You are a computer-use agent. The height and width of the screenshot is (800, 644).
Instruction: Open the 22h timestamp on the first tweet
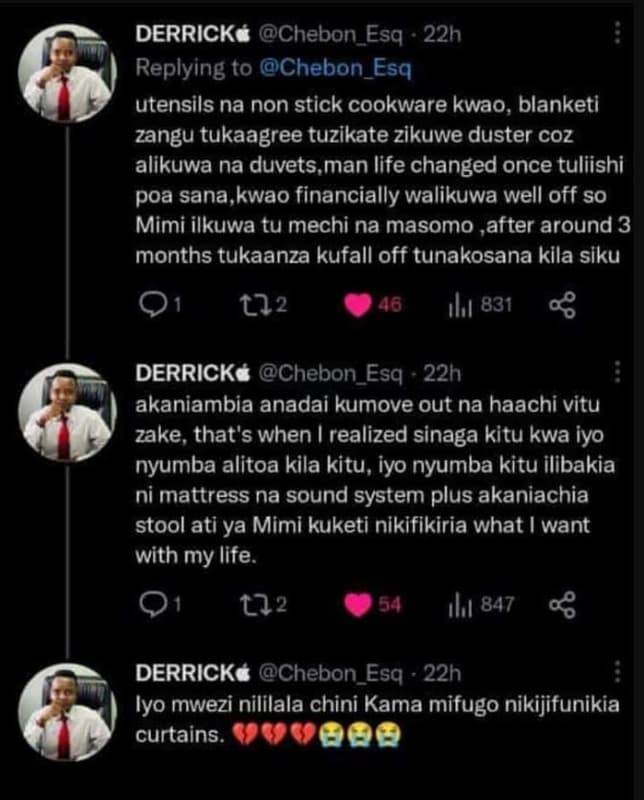(444, 33)
